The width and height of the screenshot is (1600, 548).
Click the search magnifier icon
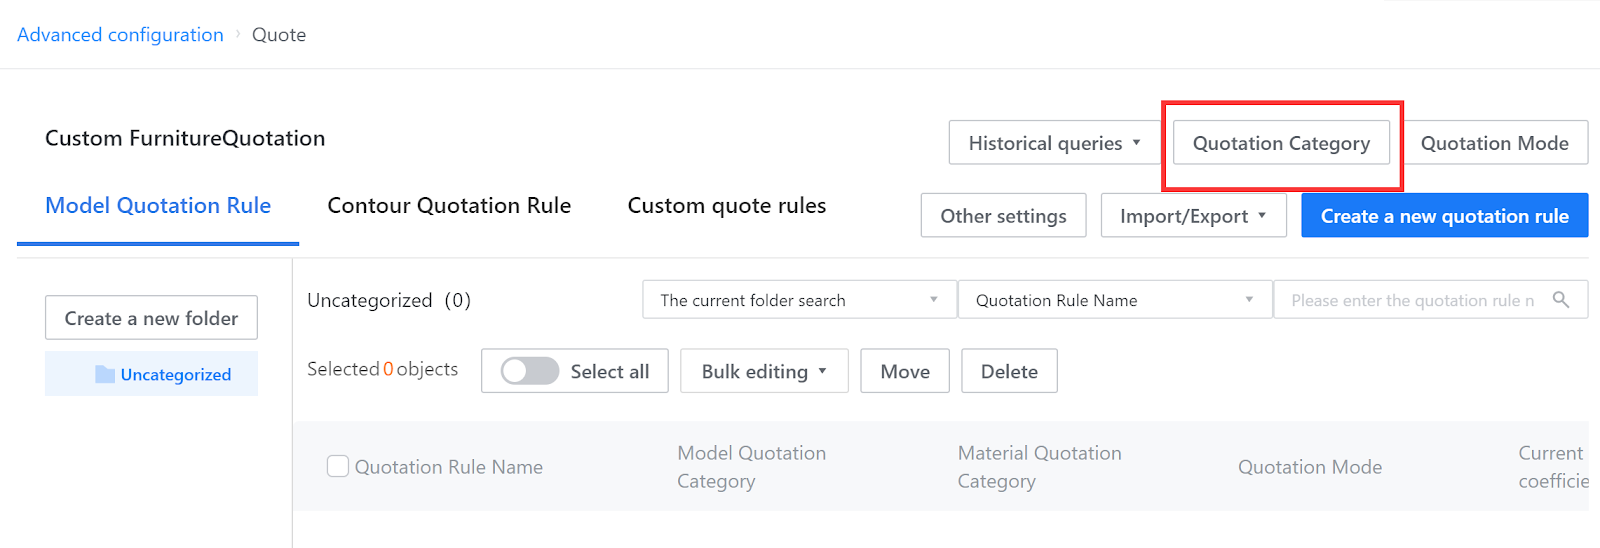(1560, 300)
